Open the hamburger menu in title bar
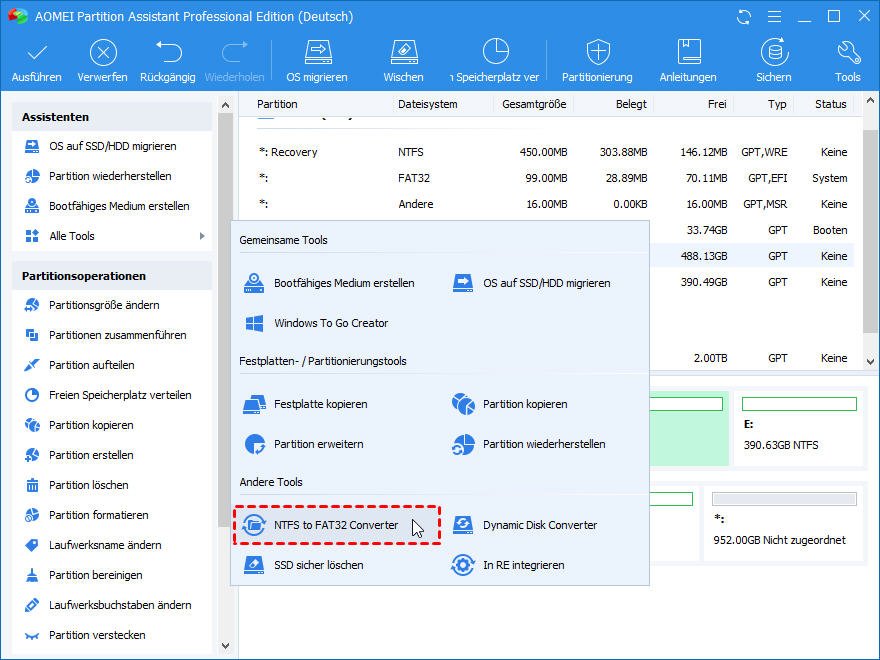The width and height of the screenshot is (880, 660). coord(774,17)
